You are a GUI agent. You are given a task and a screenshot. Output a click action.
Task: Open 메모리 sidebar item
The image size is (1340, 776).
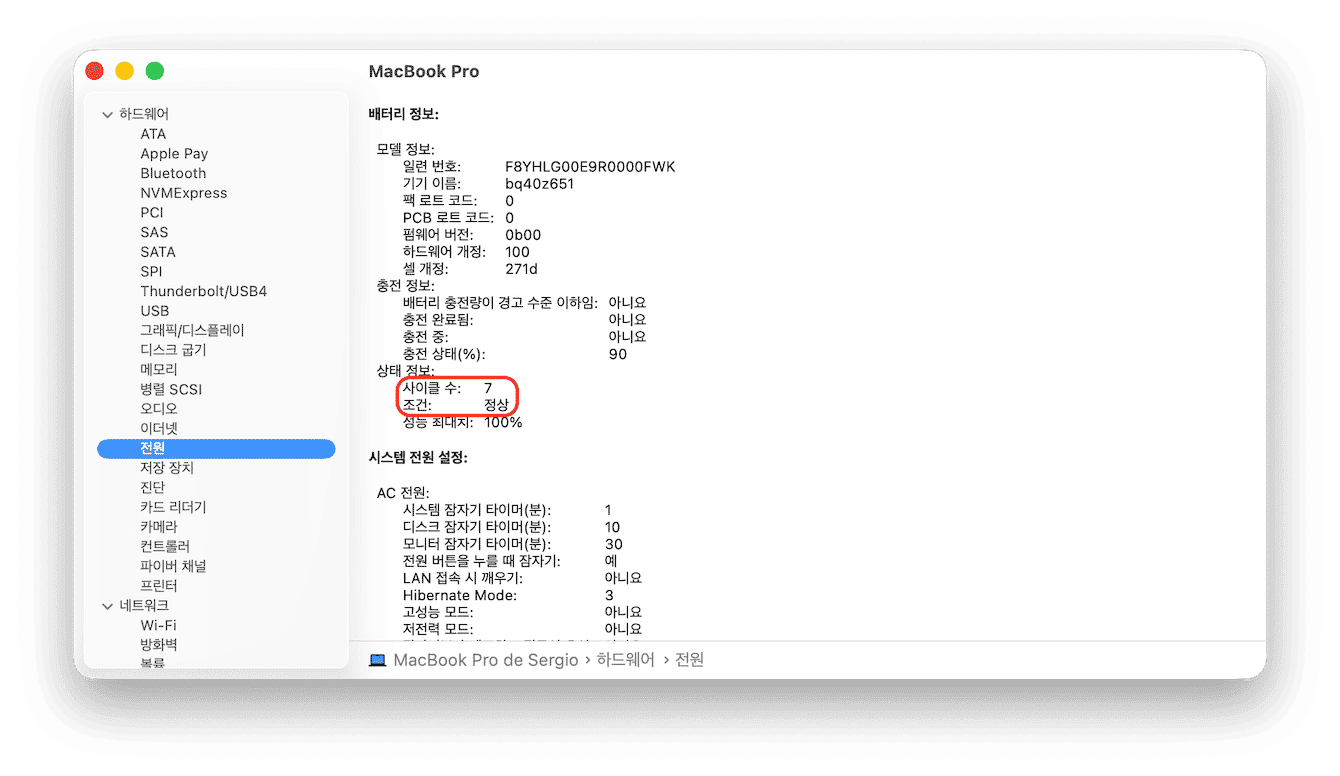coord(159,370)
